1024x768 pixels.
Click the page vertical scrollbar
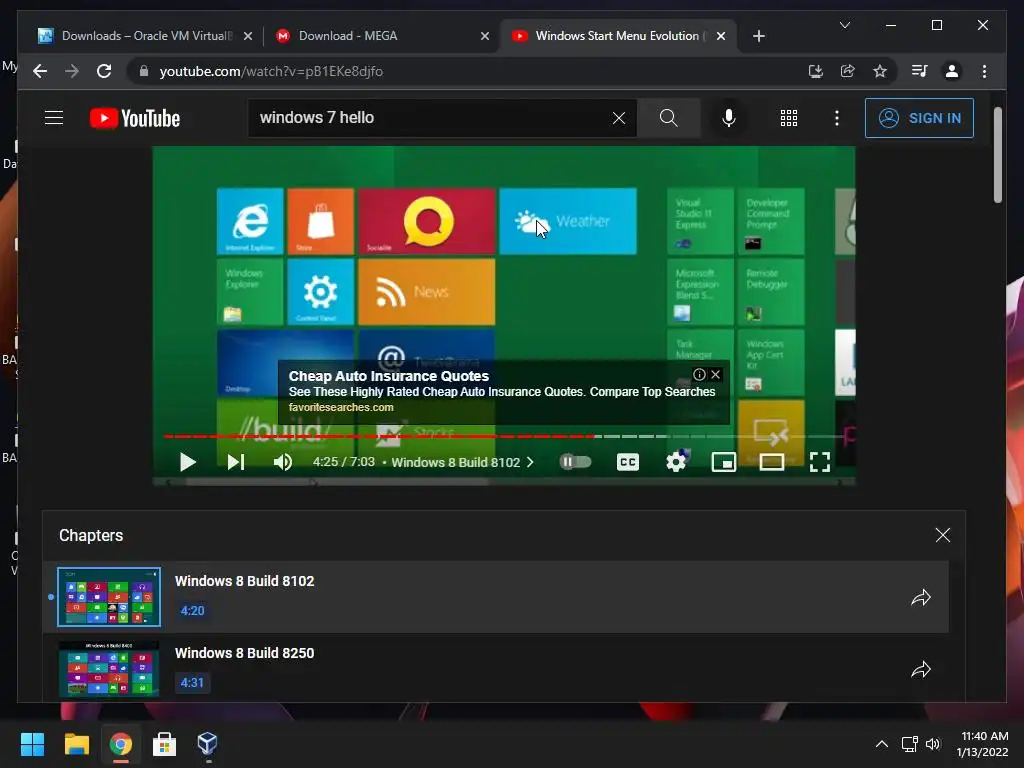[997, 155]
